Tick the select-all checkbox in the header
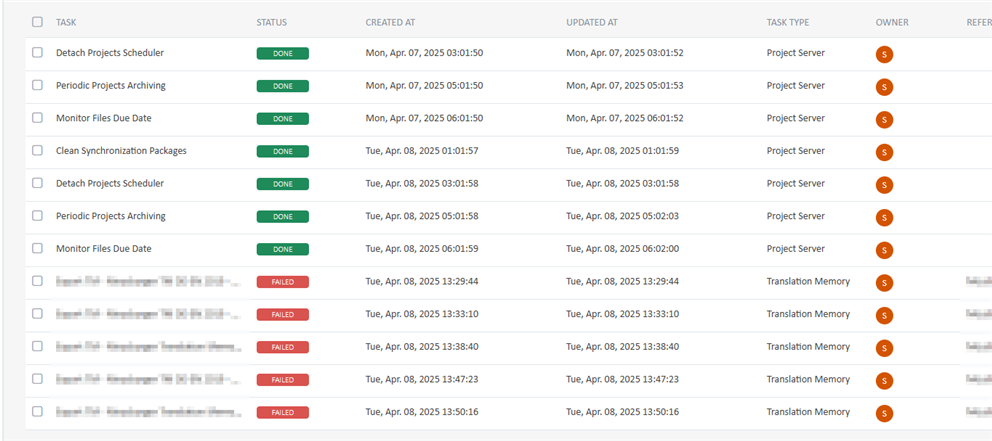Screen dimensions: 992x441 [x=37, y=22]
